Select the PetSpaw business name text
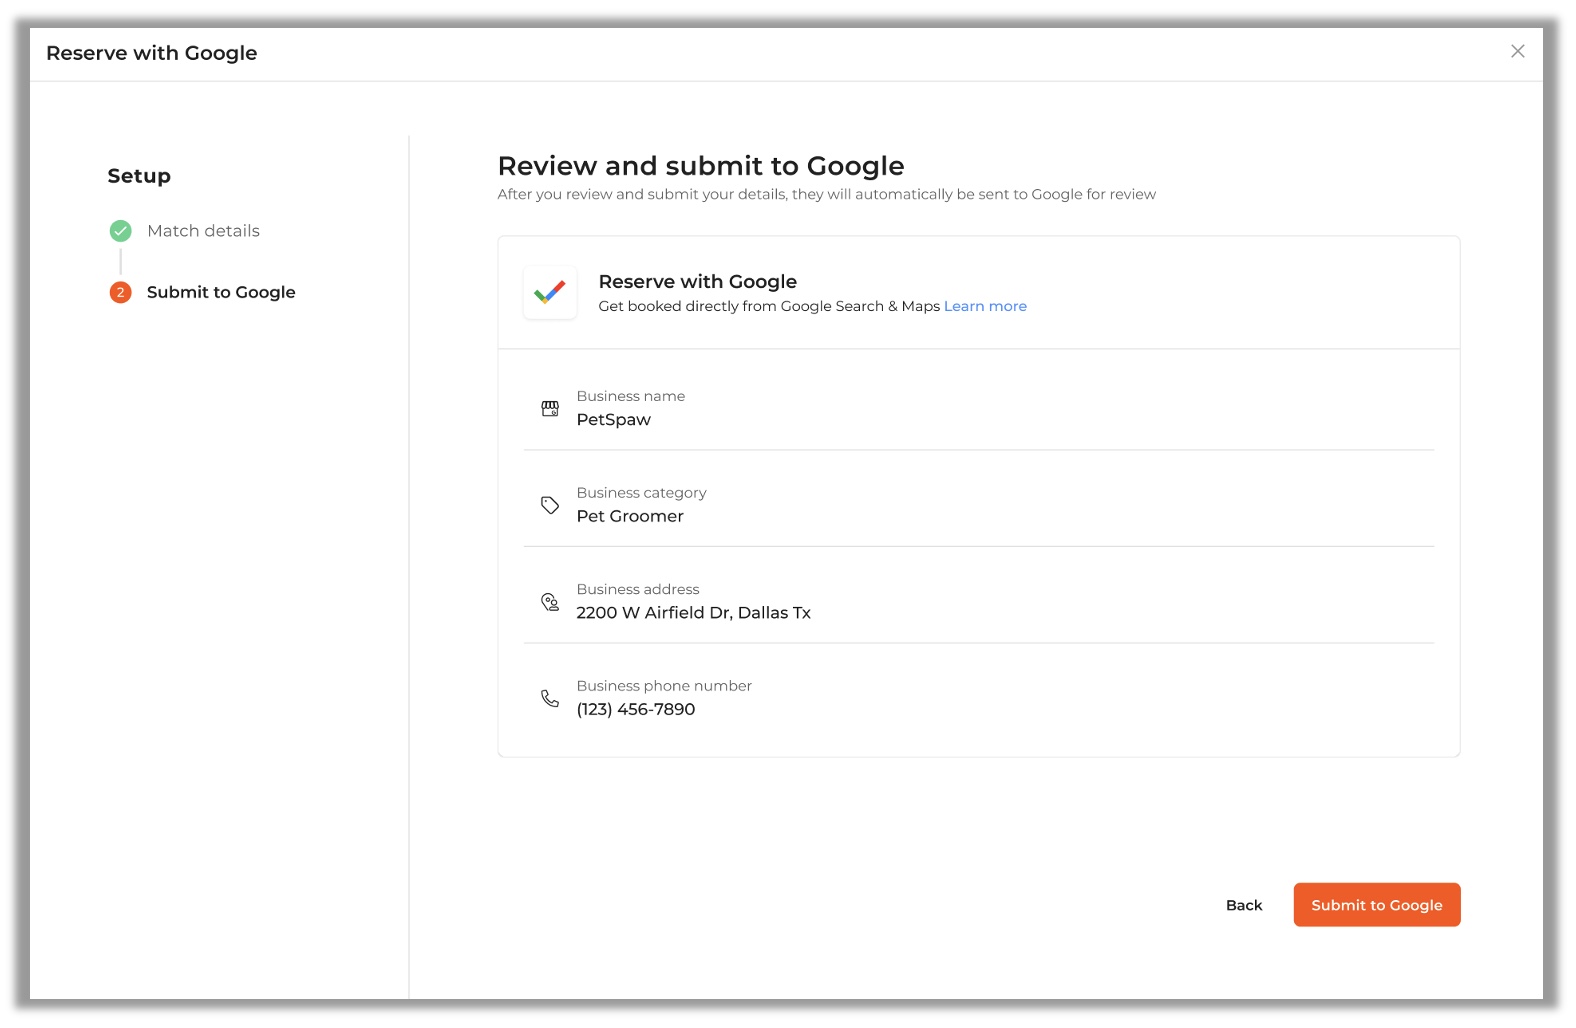The height and width of the screenshot is (1028, 1576). (613, 420)
